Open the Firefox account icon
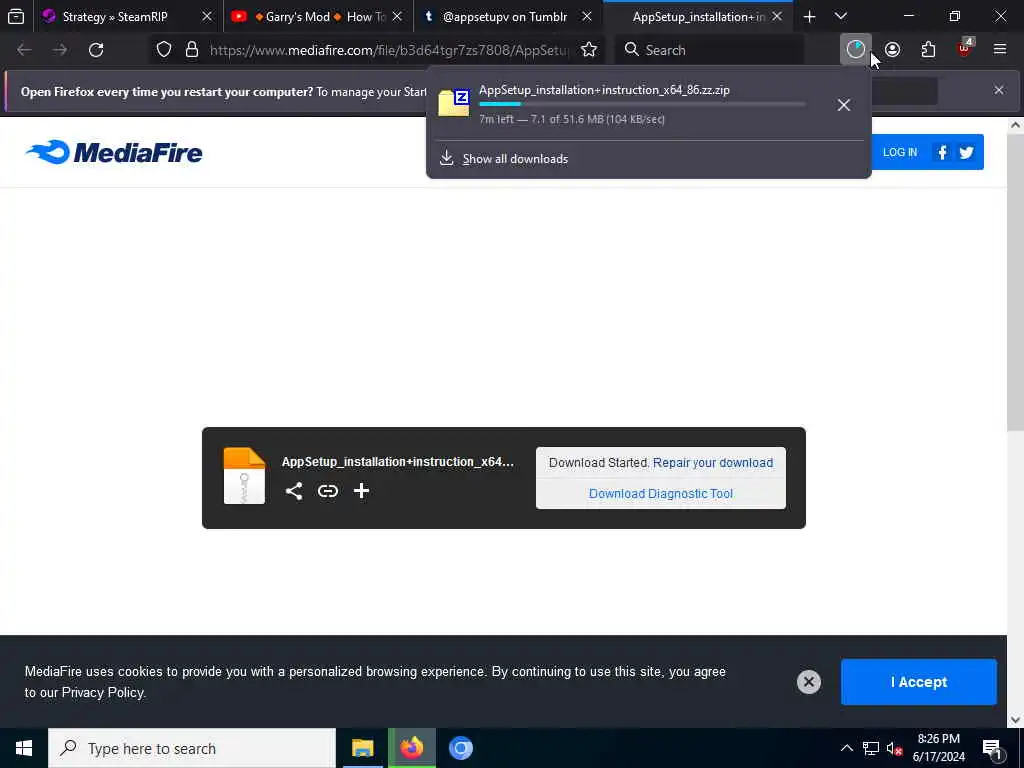 pyautogui.click(x=893, y=50)
